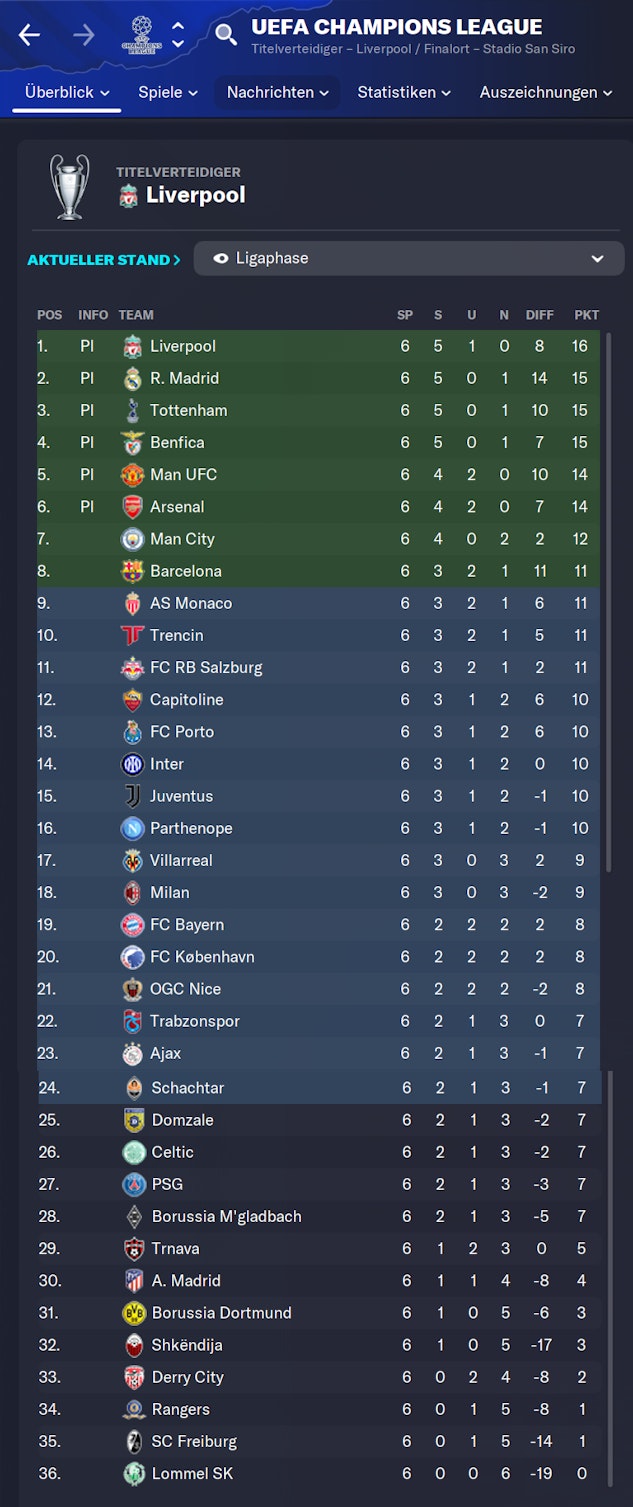
Task: Open the Auszeichnungen dropdown menu
Action: pyautogui.click(x=545, y=92)
